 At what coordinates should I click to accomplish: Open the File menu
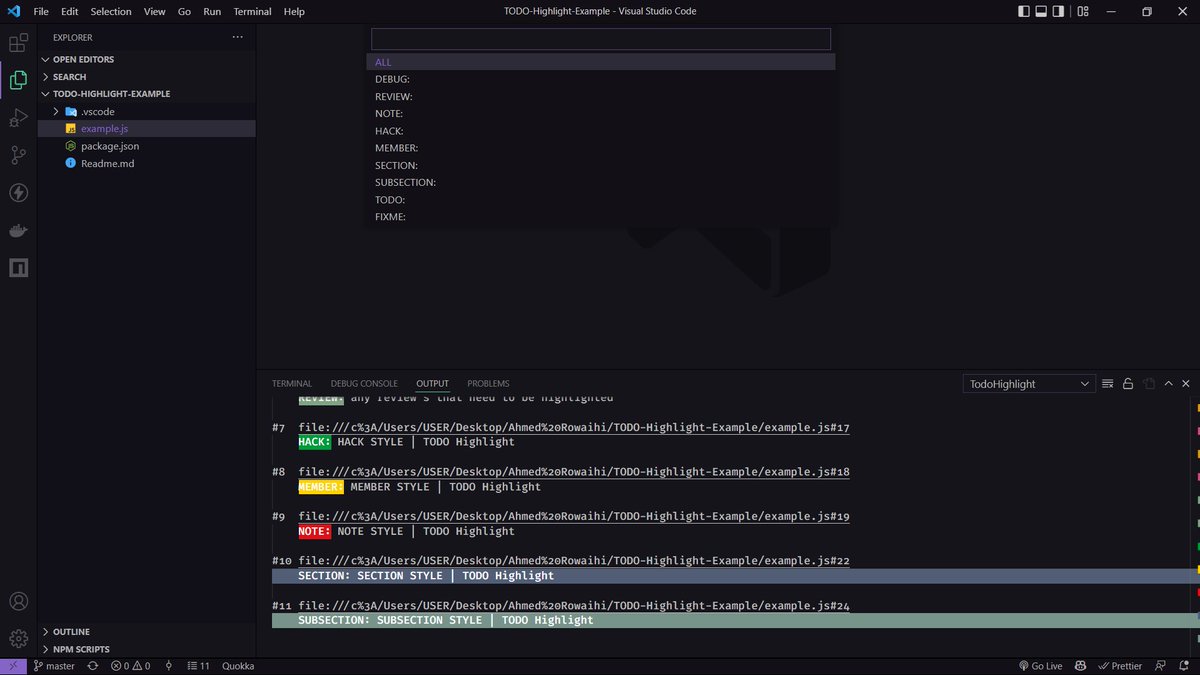coord(40,12)
